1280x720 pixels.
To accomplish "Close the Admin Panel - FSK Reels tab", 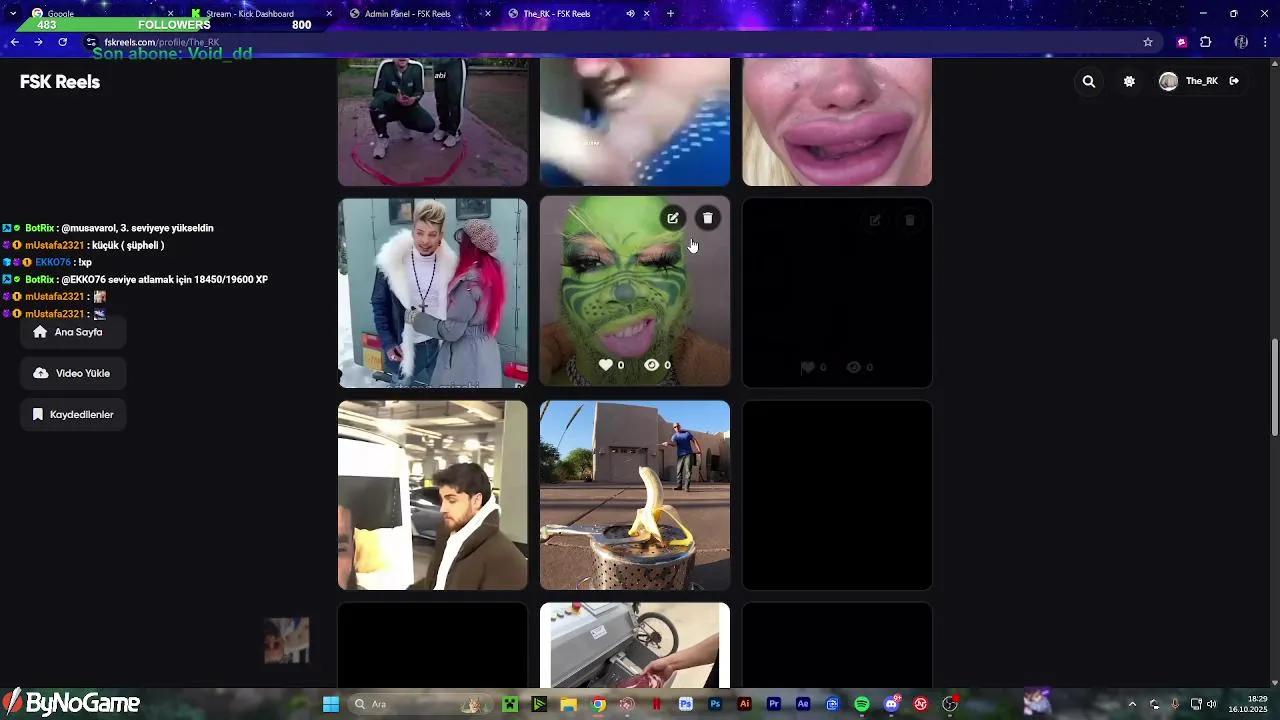I will click(x=488, y=14).
